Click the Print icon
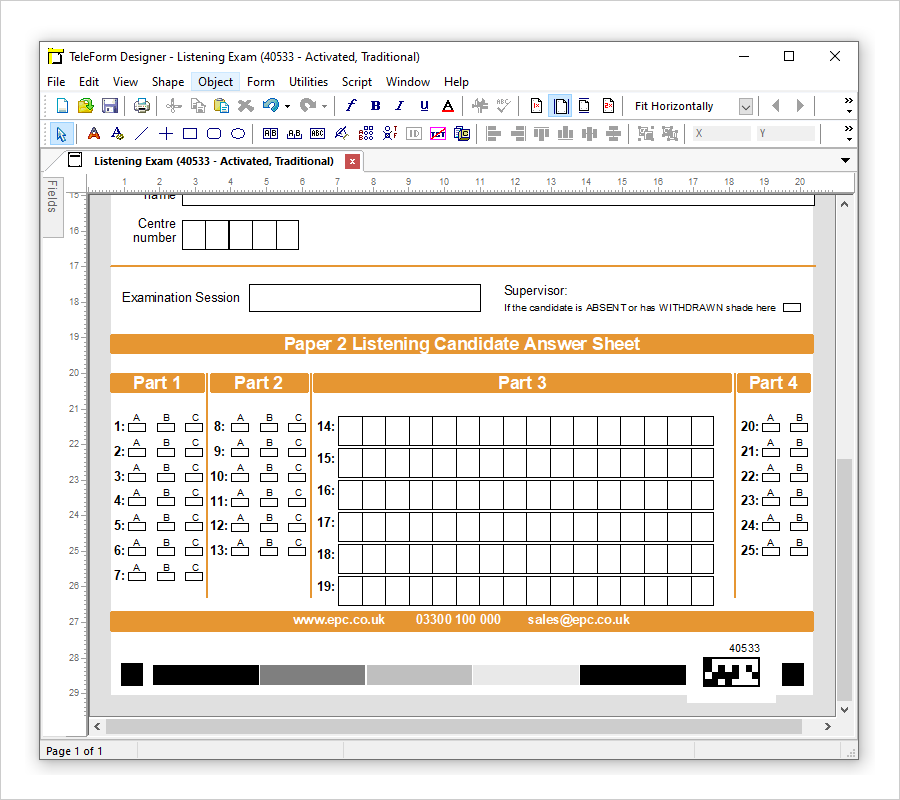This screenshot has height=800, width=900. (x=141, y=106)
